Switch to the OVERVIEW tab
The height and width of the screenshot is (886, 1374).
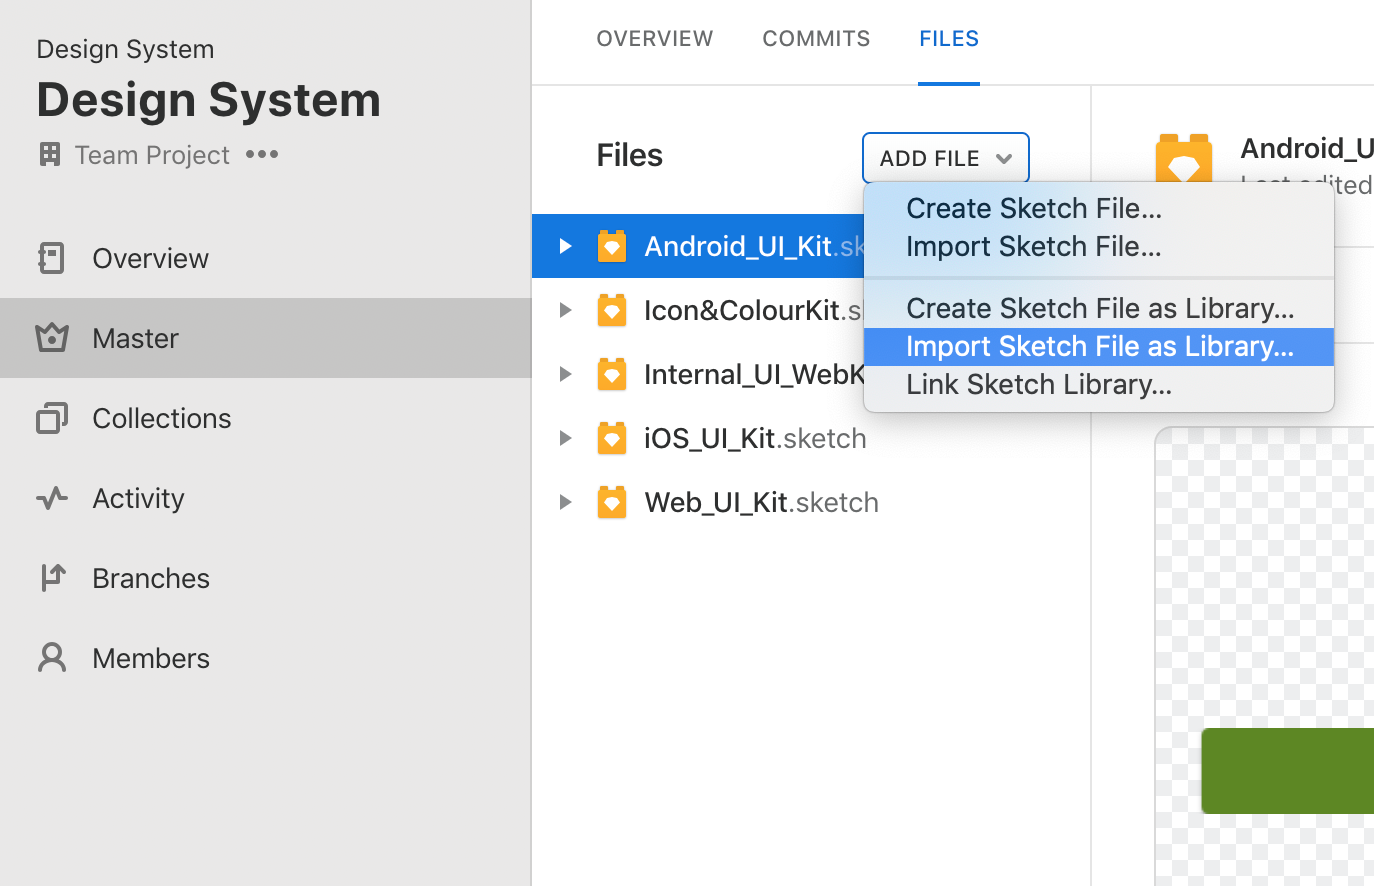coord(655,38)
